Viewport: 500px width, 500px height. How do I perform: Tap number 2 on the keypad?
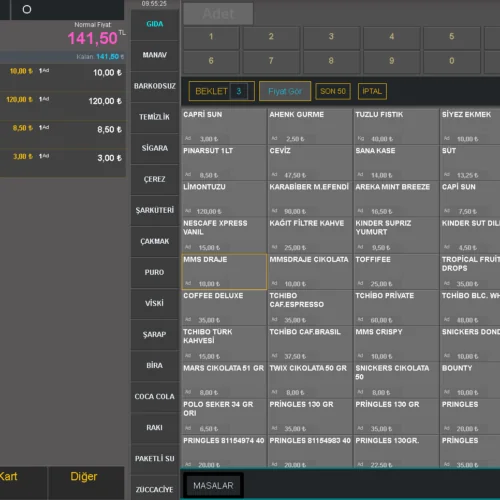271,37
